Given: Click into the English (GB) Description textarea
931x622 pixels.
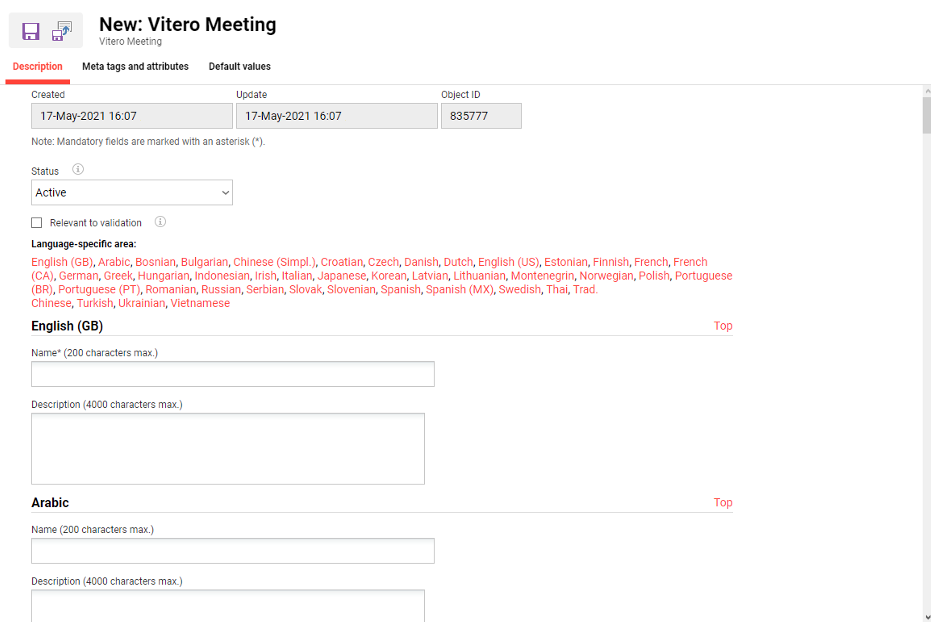Looking at the screenshot, I should click(228, 449).
